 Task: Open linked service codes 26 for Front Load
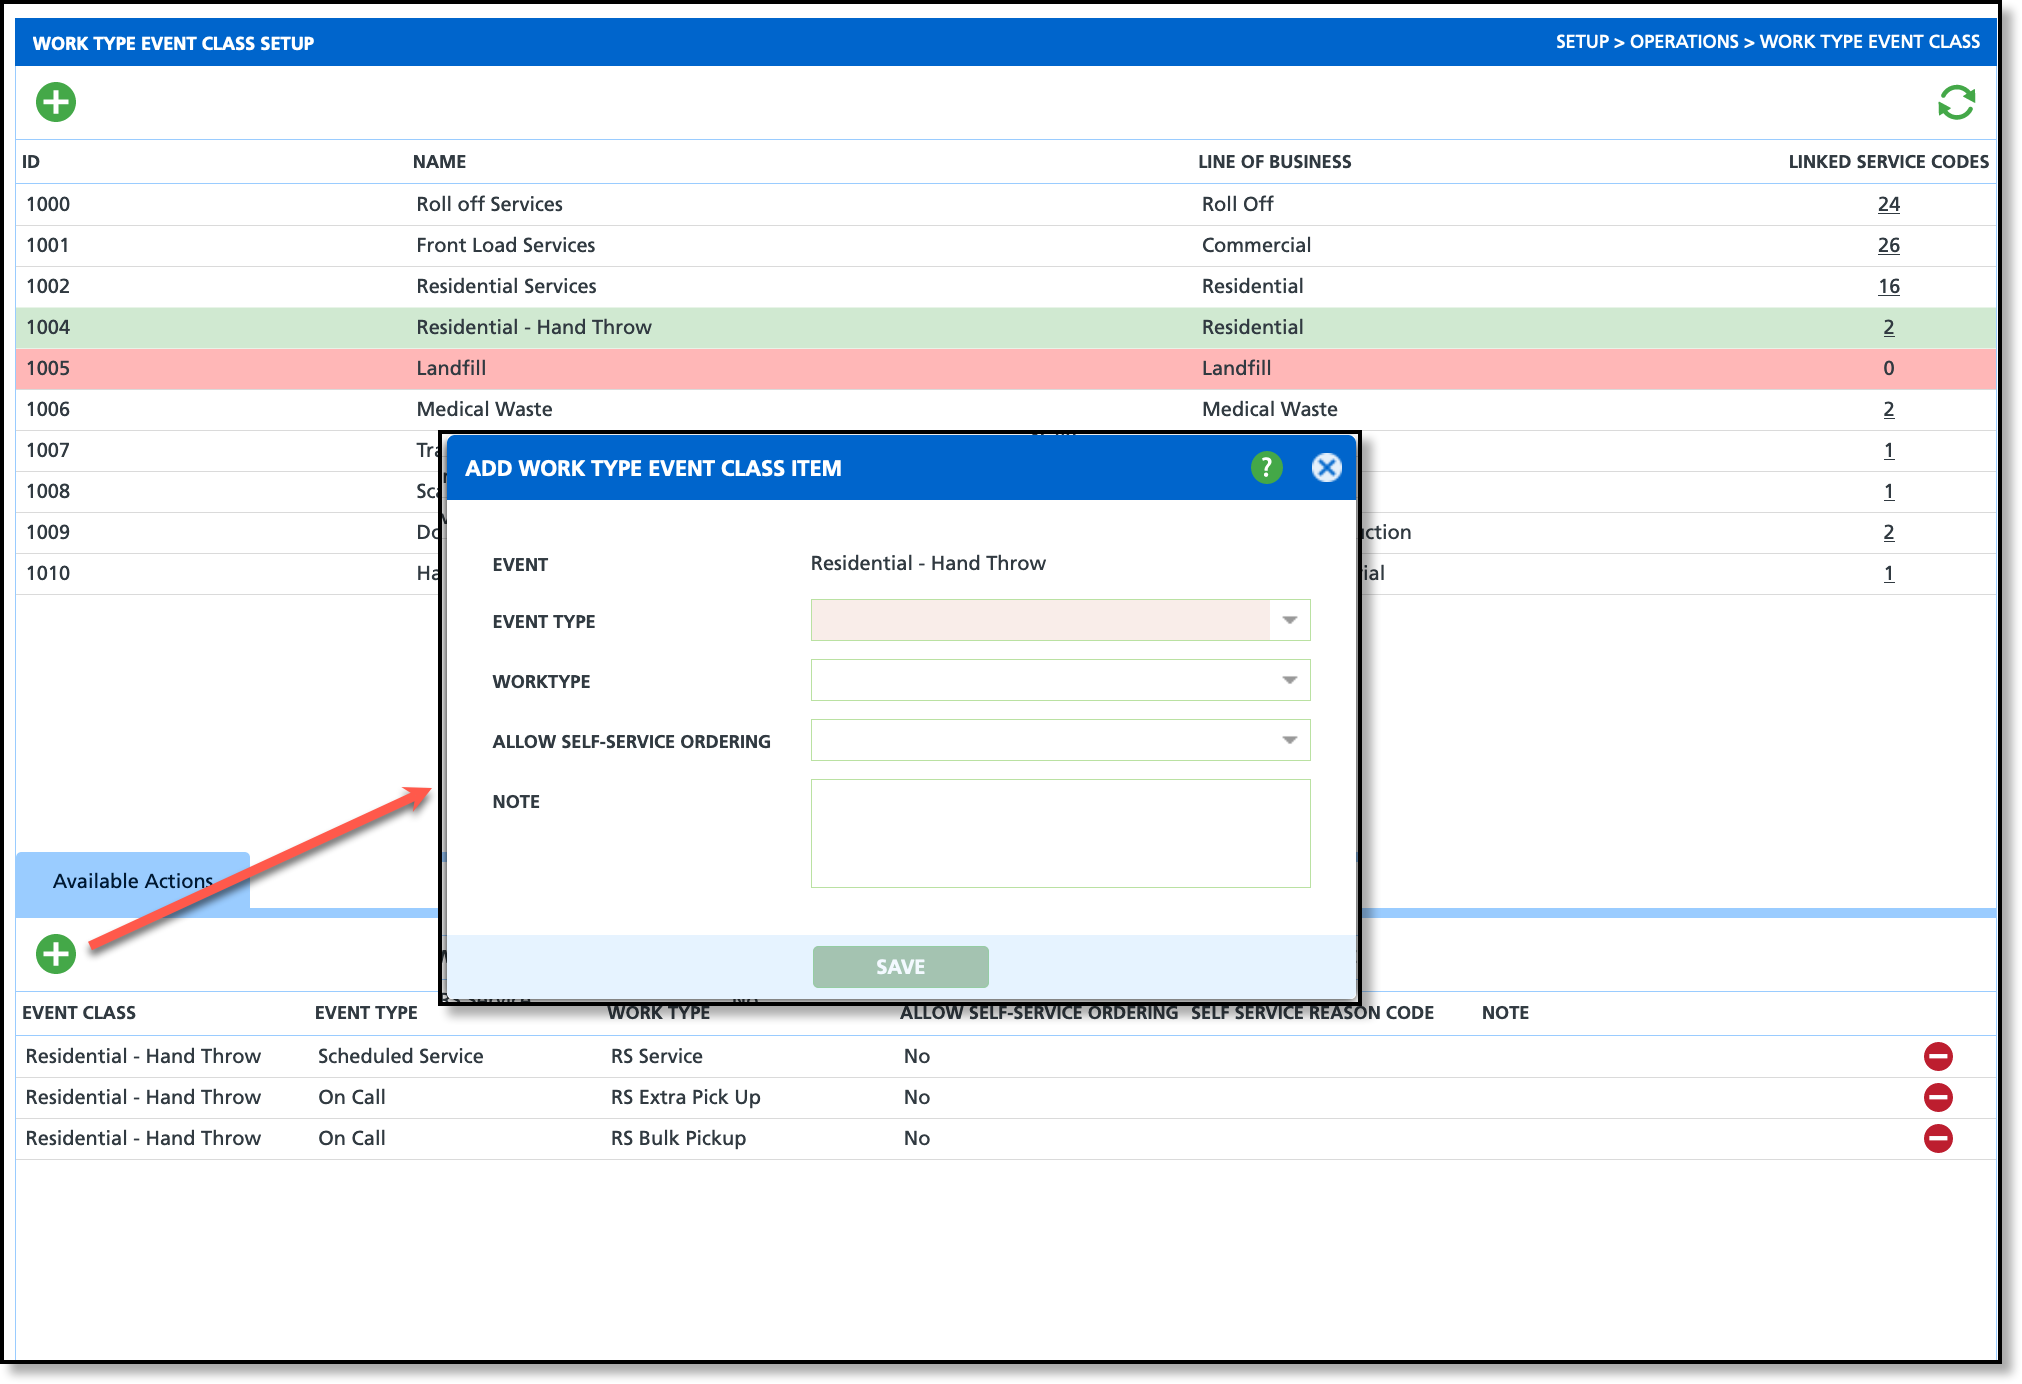pyautogui.click(x=1888, y=245)
